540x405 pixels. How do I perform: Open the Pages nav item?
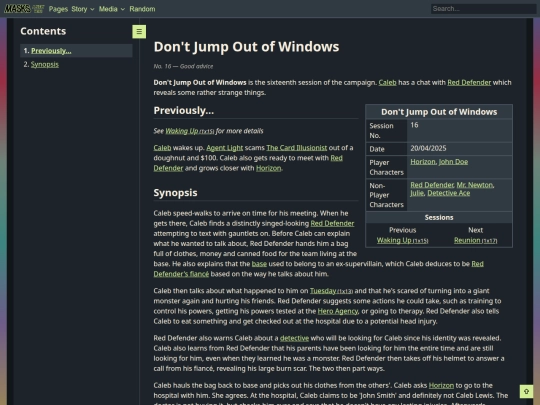point(58,9)
